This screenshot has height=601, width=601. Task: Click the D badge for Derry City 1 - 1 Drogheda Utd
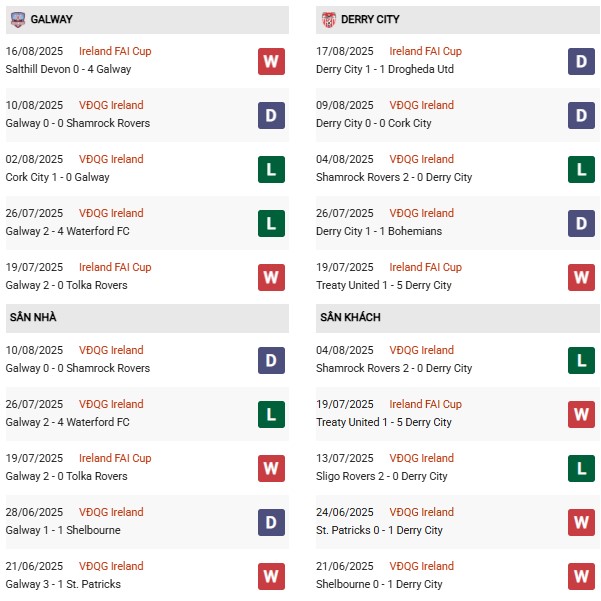[x=582, y=61]
